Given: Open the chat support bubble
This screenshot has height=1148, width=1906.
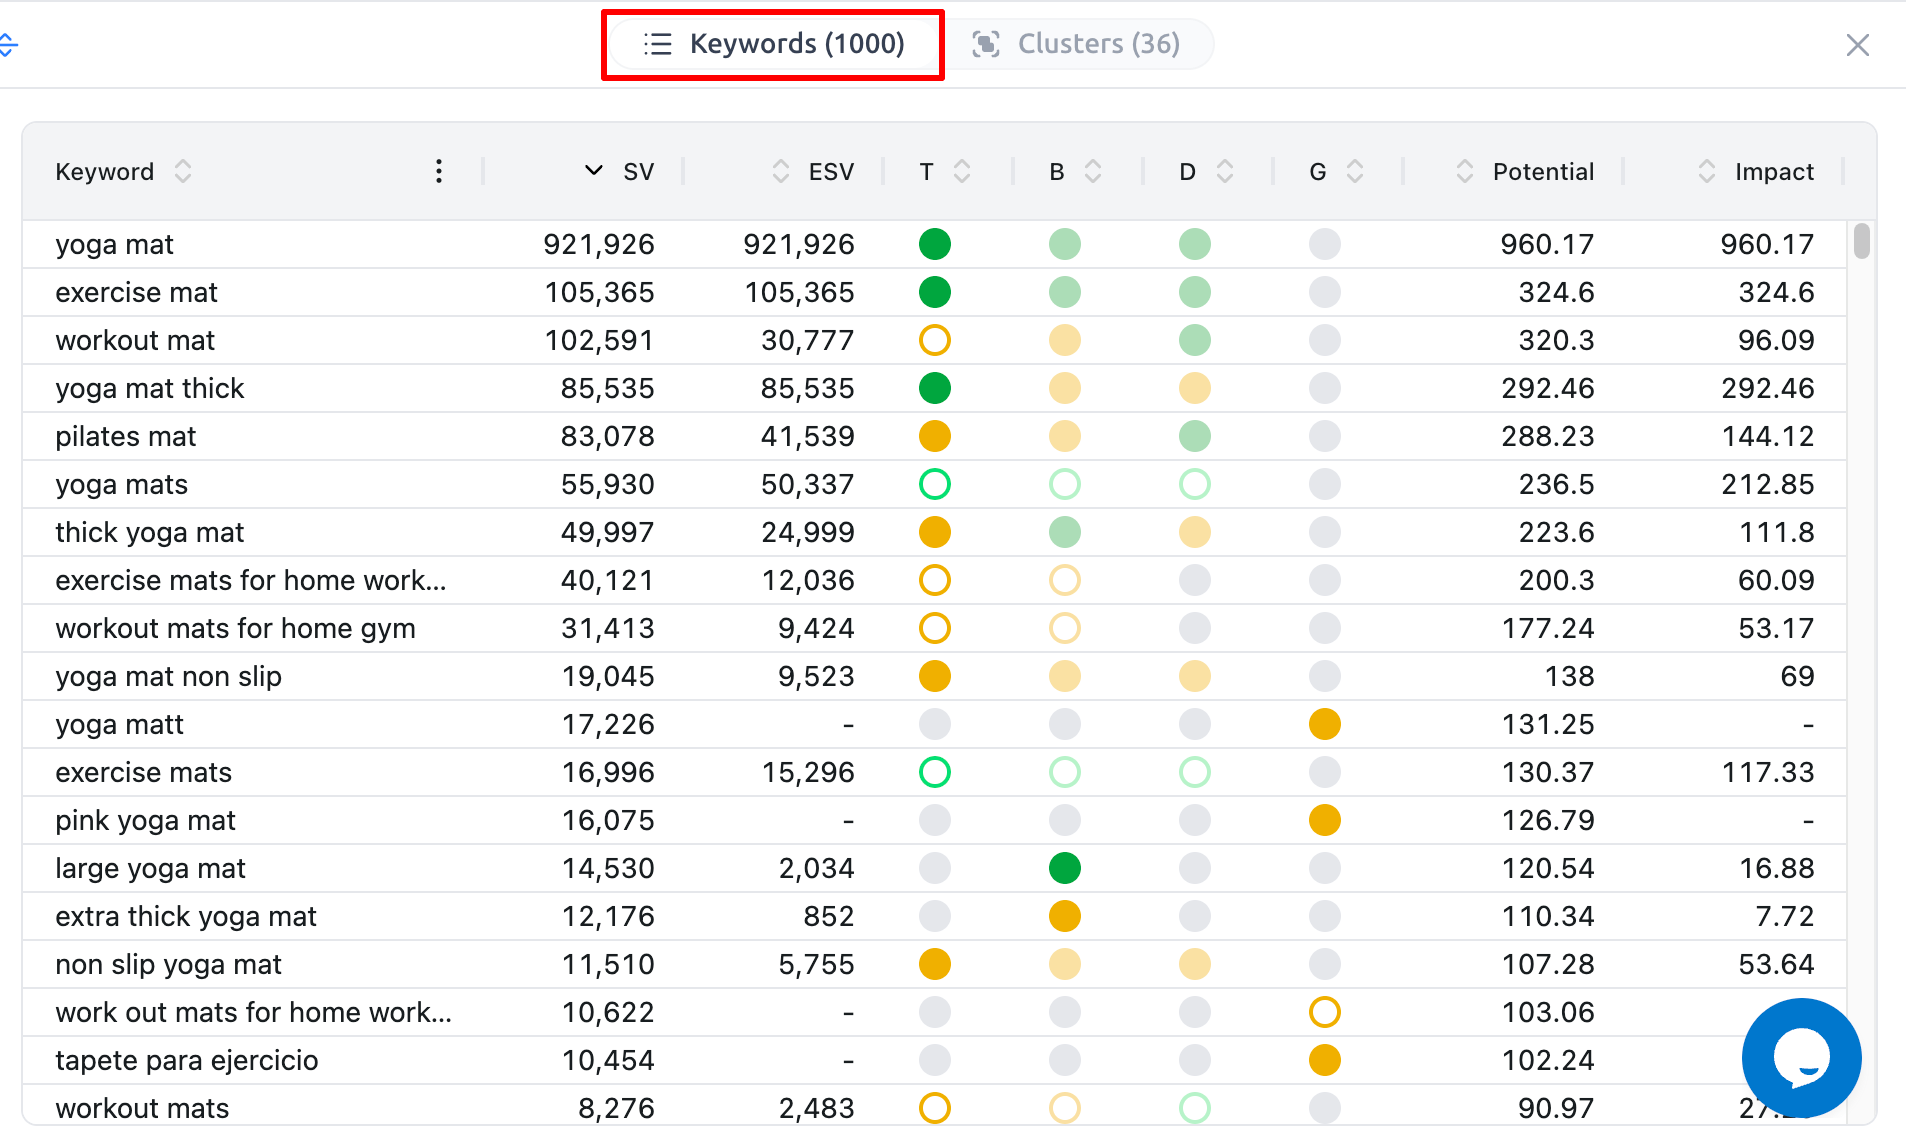Looking at the screenshot, I should [x=1801, y=1058].
